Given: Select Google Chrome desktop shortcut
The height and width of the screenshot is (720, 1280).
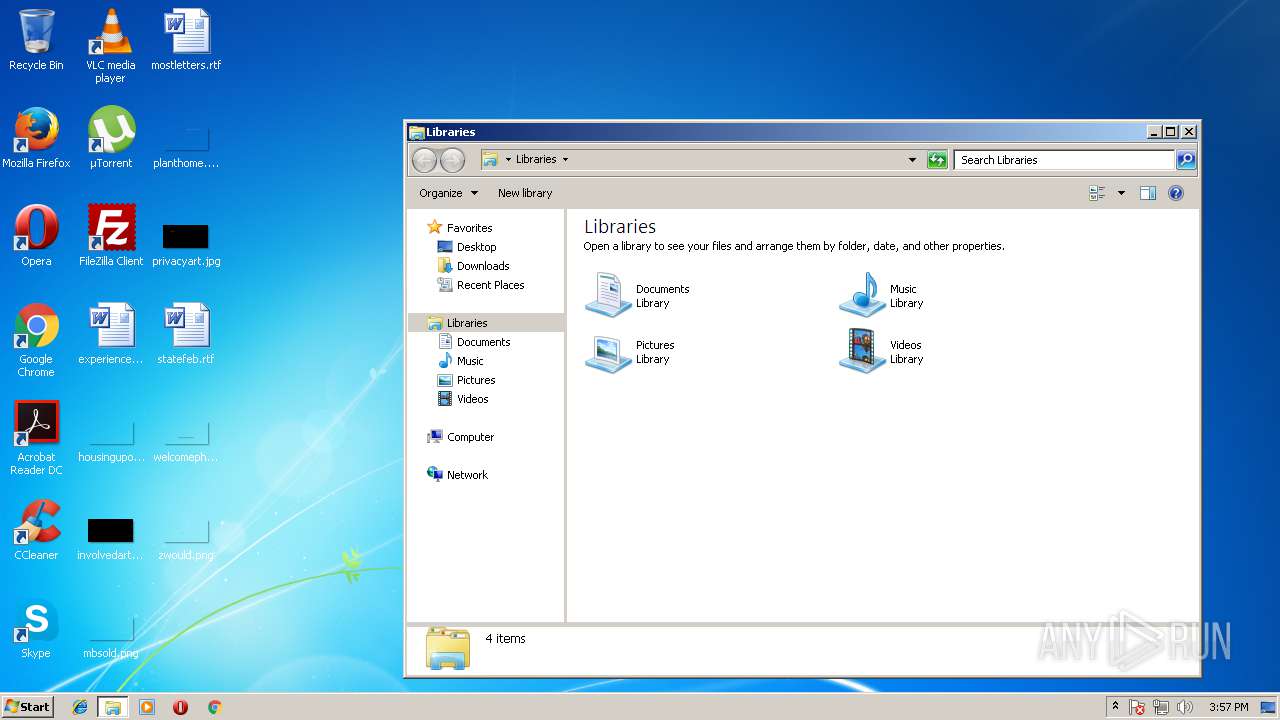Looking at the screenshot, I should tap(36, 340).
